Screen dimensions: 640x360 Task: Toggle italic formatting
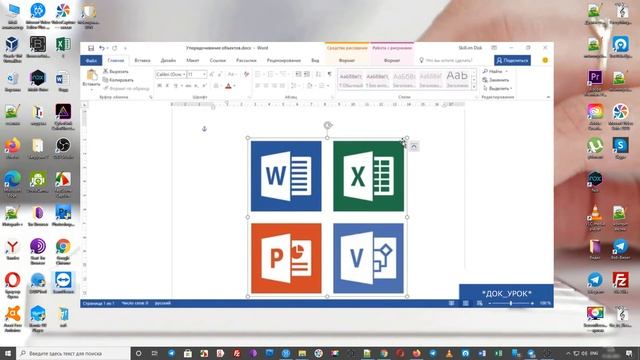click(x=167, y=86)
